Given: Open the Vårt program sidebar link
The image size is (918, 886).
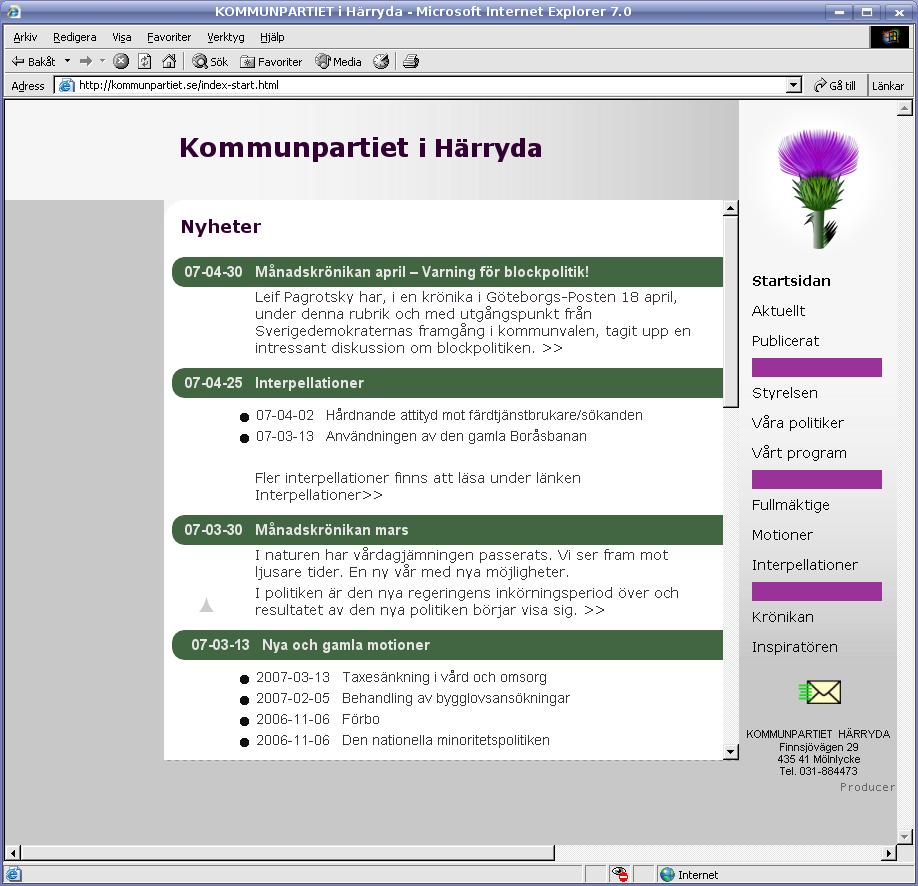Looking at the screenshot, I should point(799,453).
